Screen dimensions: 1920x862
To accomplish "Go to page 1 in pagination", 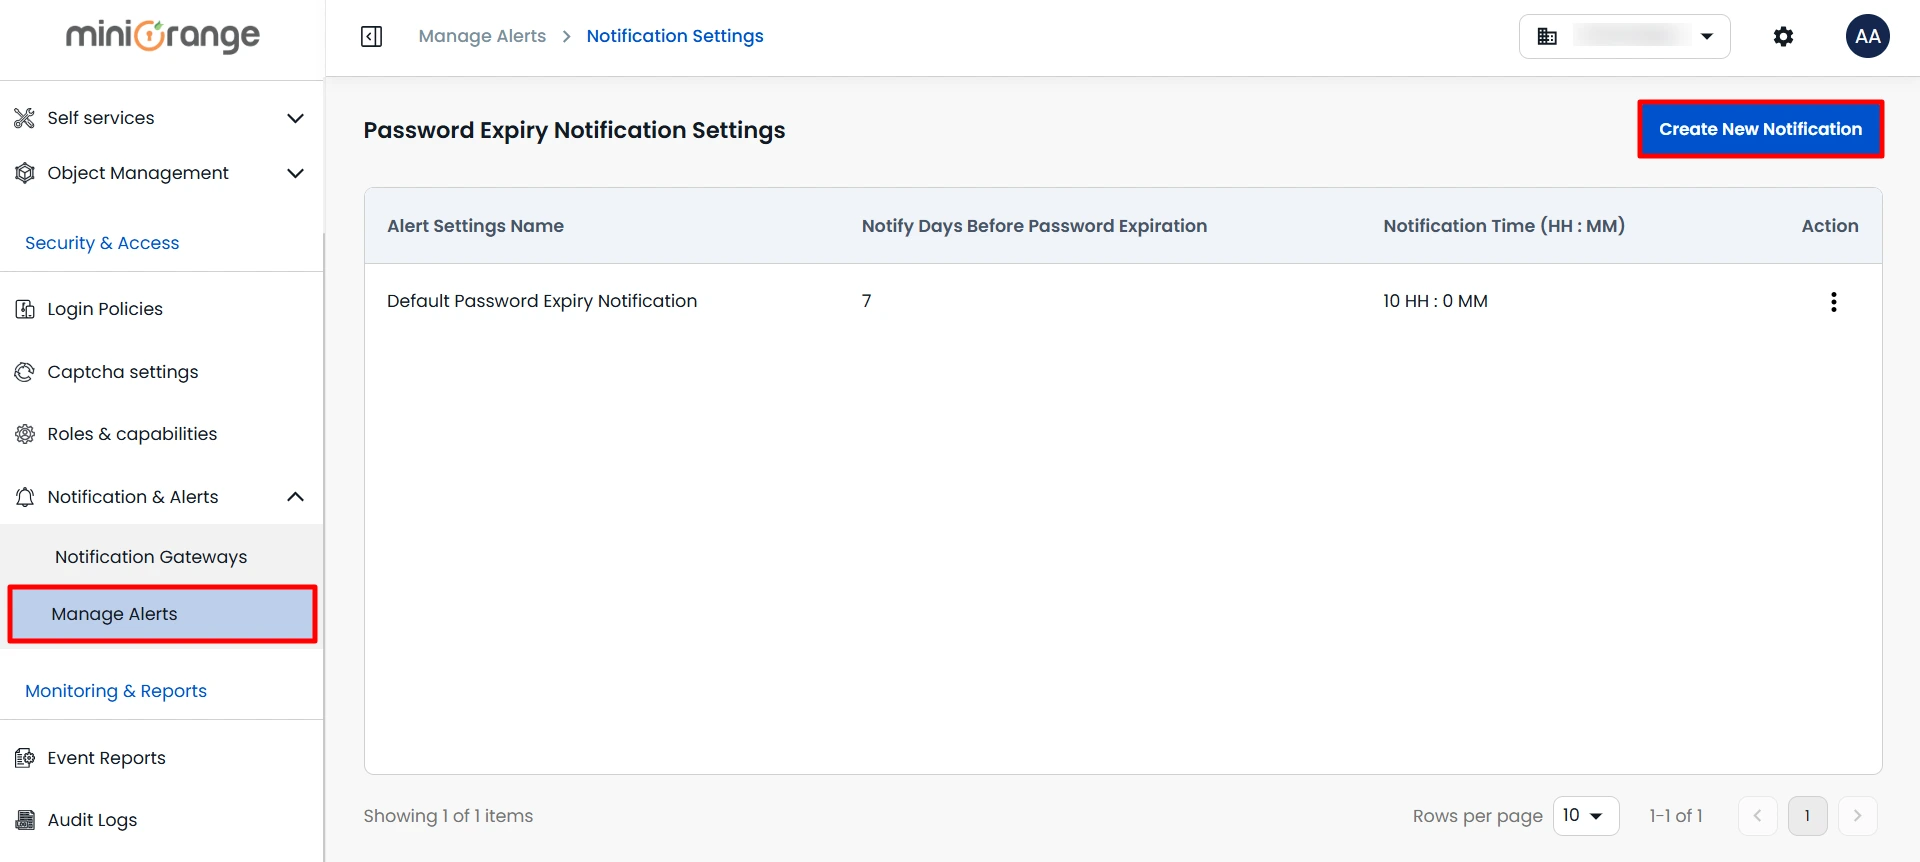I will (1807, 816).
